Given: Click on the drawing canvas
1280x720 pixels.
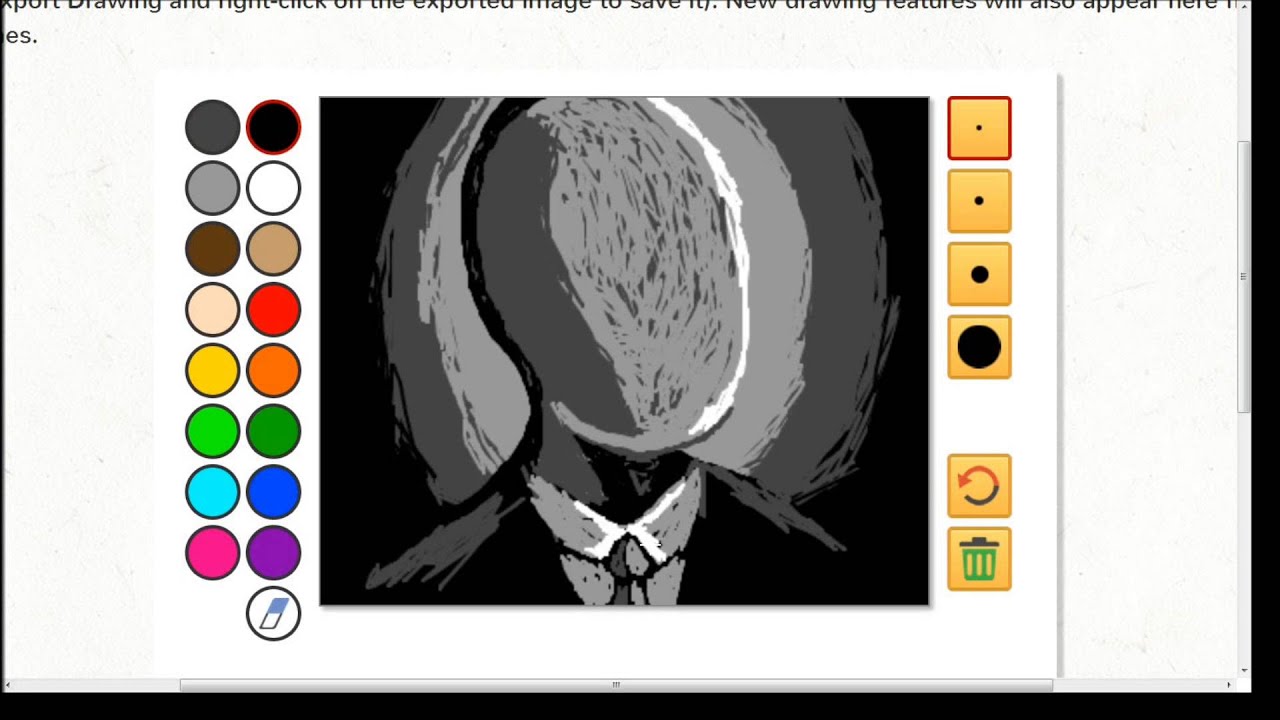Looking at the screenshot, I should [624, 351].
